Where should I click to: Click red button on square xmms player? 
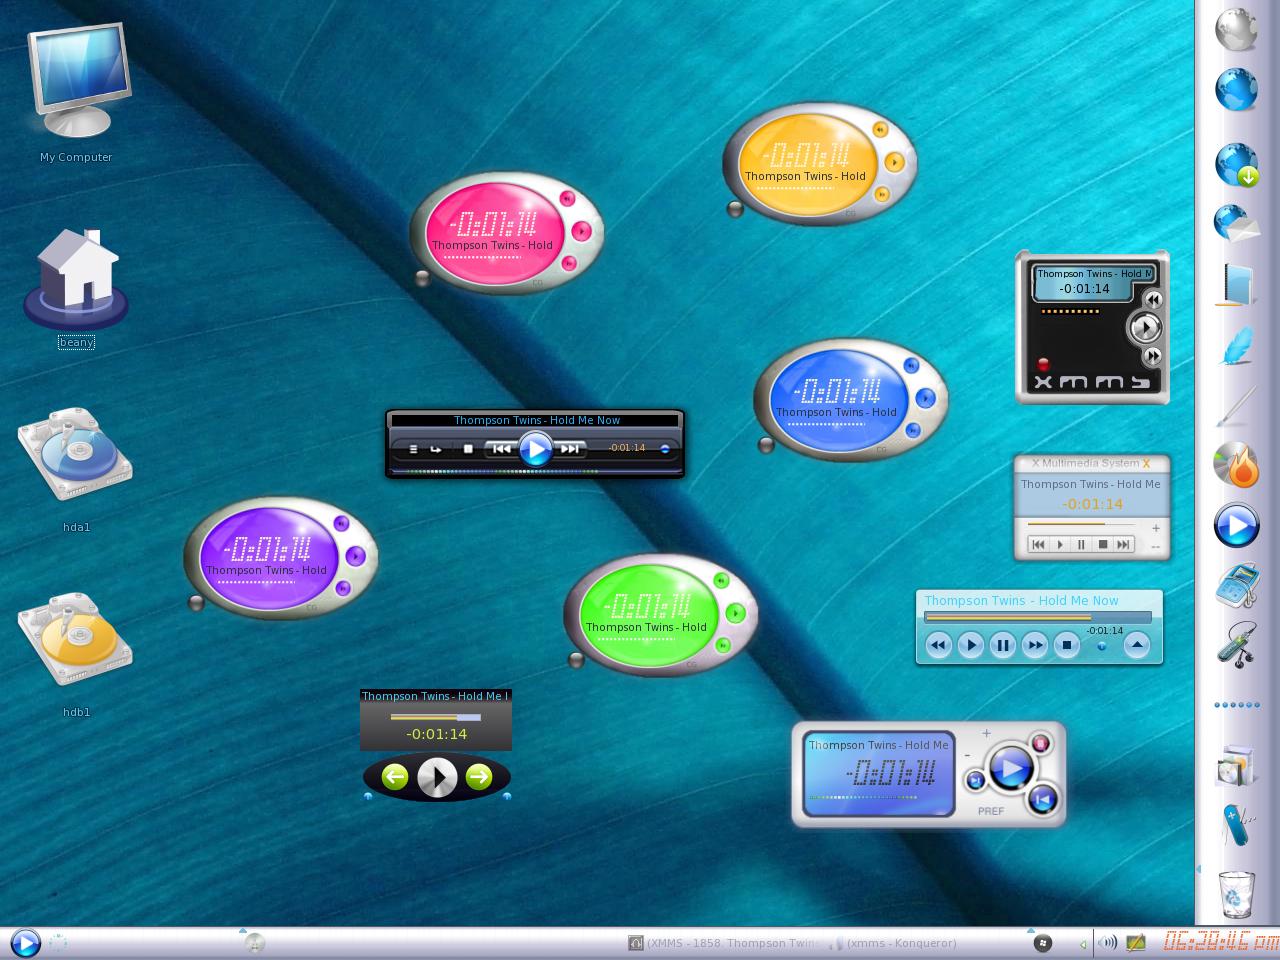coord(1043,364)
